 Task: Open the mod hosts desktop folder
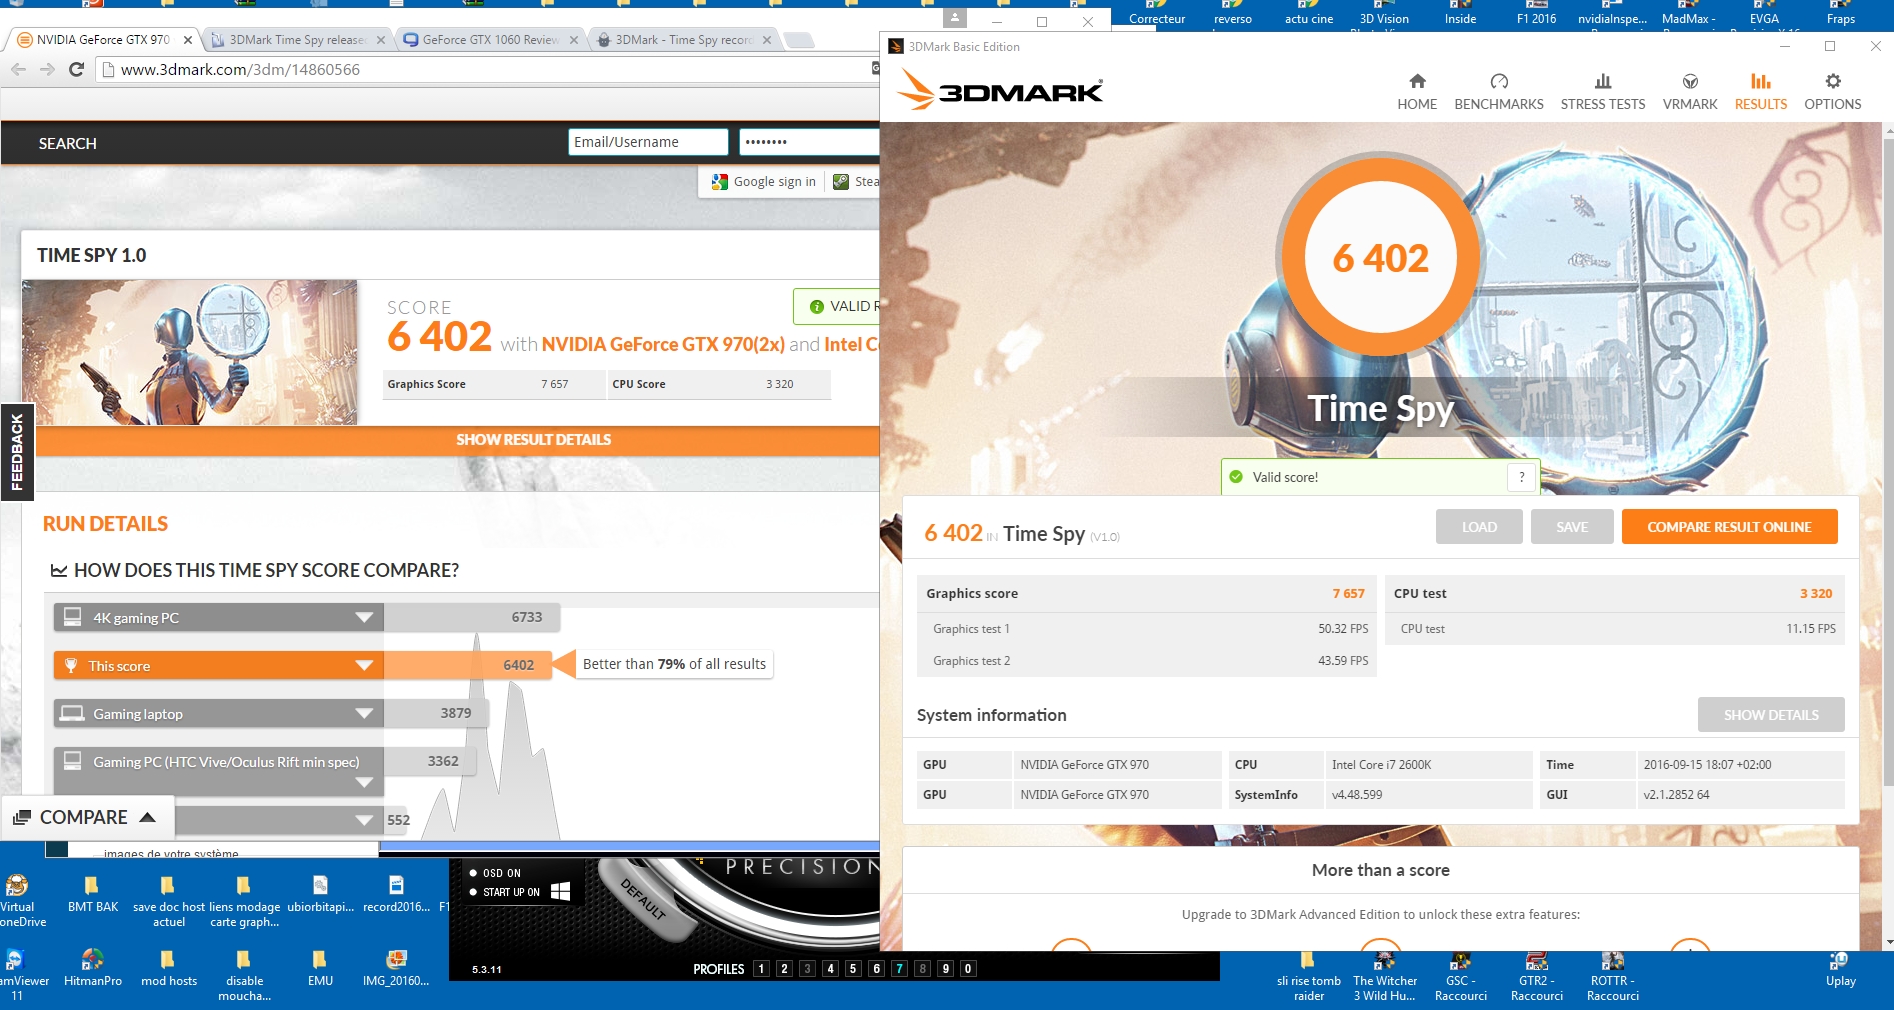[x=168, y=968]
